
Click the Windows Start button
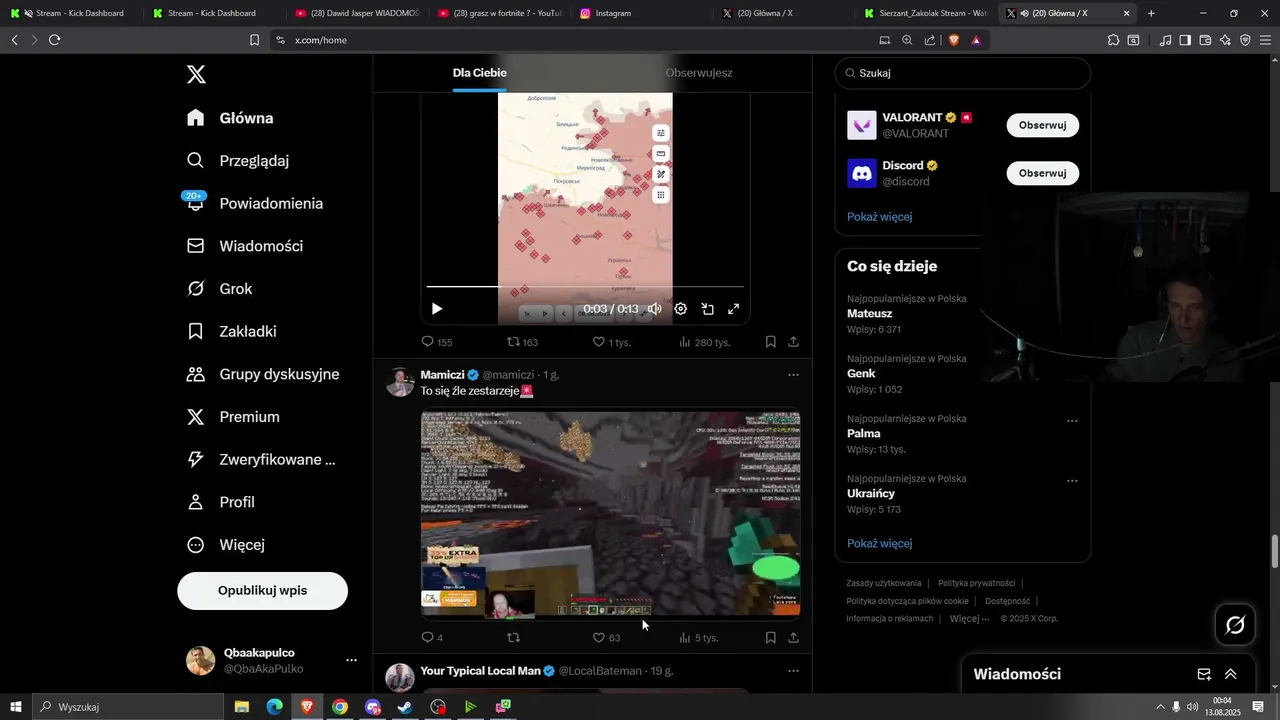tap(16, 707)
